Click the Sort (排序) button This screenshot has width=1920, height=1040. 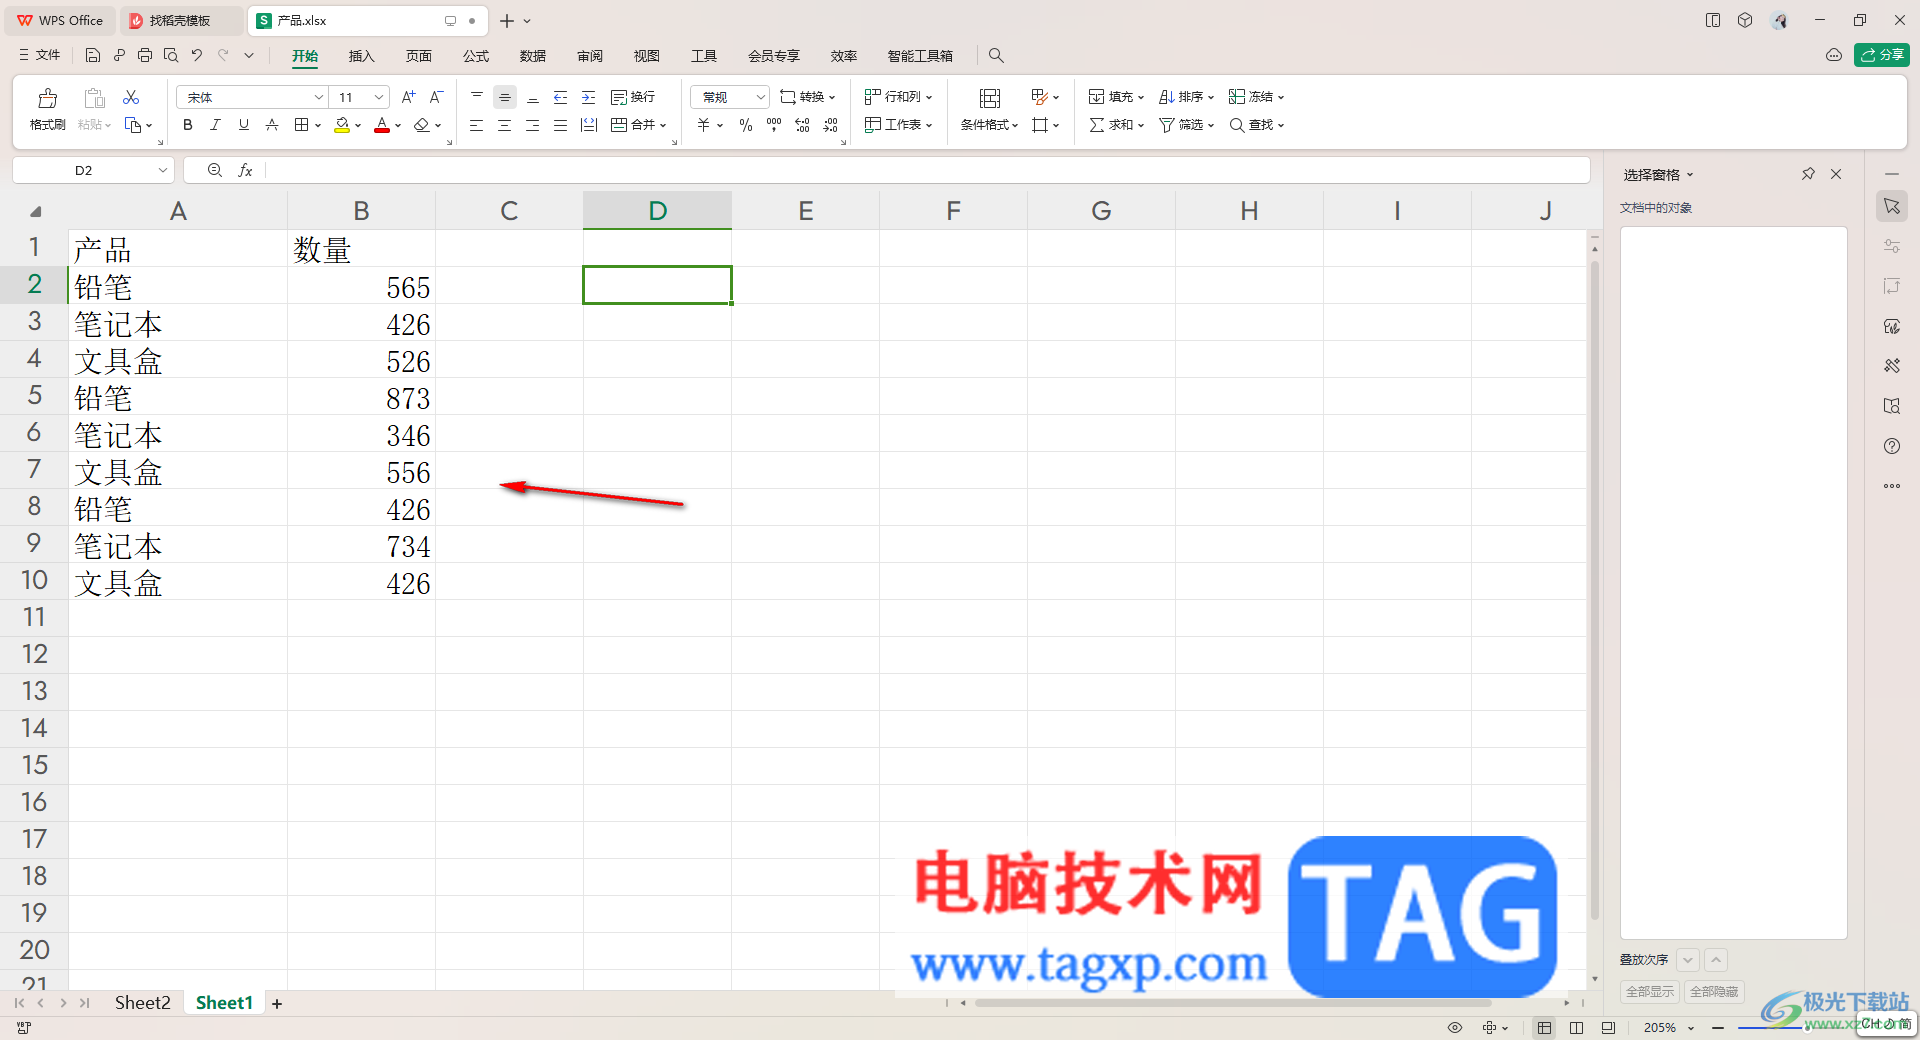(1186, 97)
